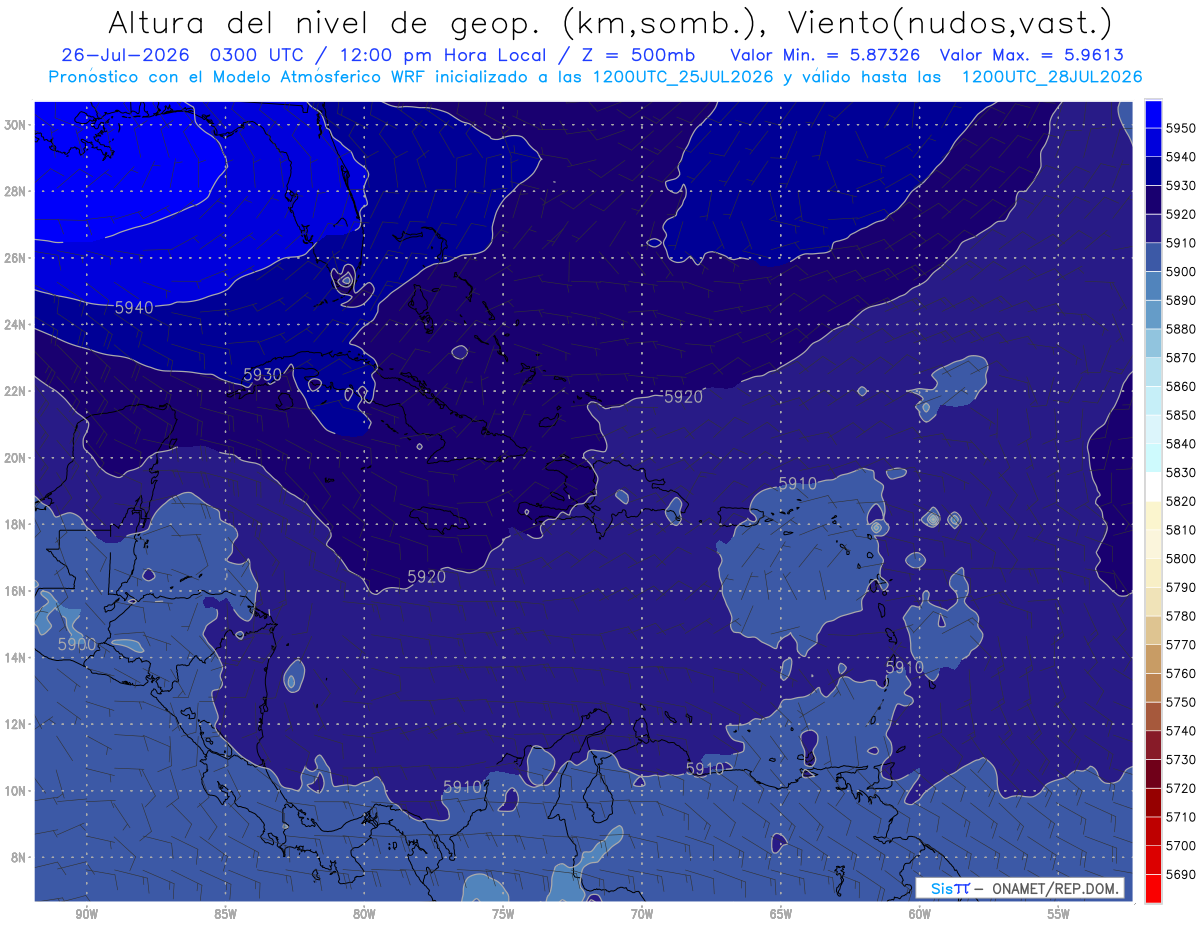
Task: Click the 5910 contour label near 70W
Action: (x=705, y=768)
